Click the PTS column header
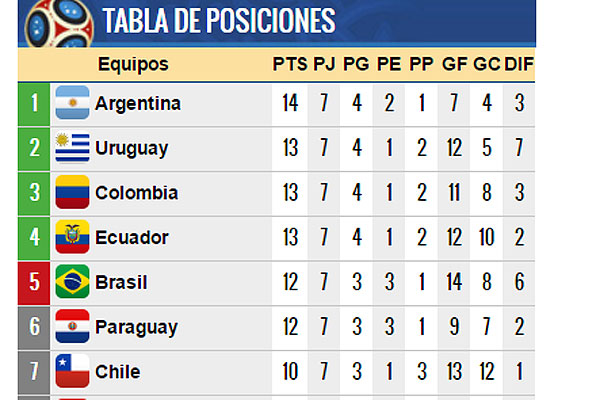The width and height of the screenshot is (600, 400). 289,65
